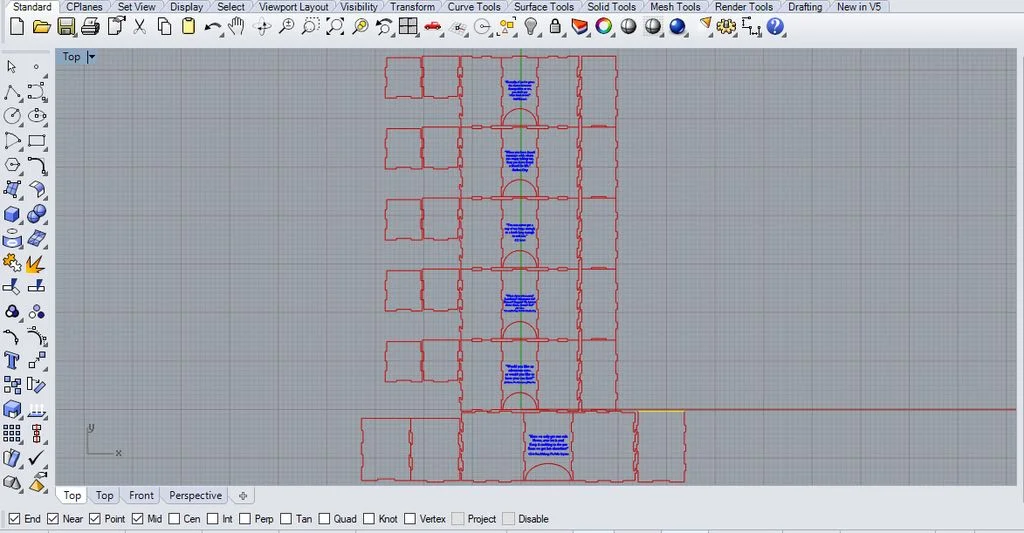This screenshot has height=533, width=1024.
Task: Enable the Vertex osnap checkbox
Action: (x=410, y=519)
